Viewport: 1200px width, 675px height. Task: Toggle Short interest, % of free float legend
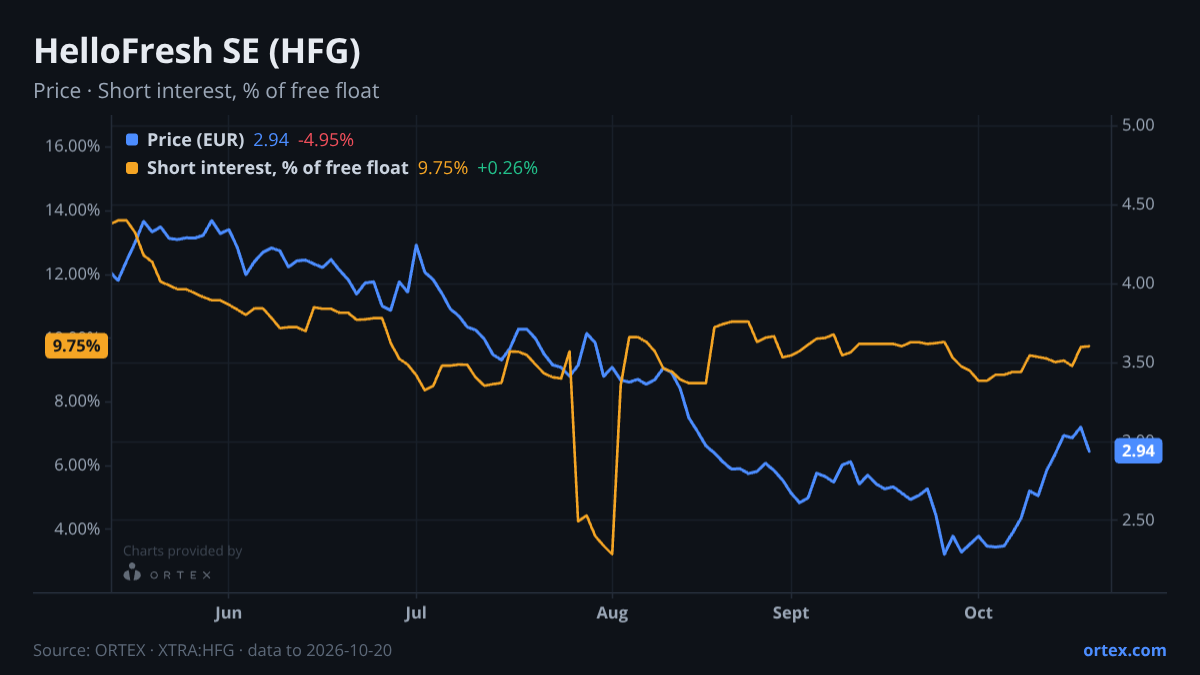[x=277, y=168]
